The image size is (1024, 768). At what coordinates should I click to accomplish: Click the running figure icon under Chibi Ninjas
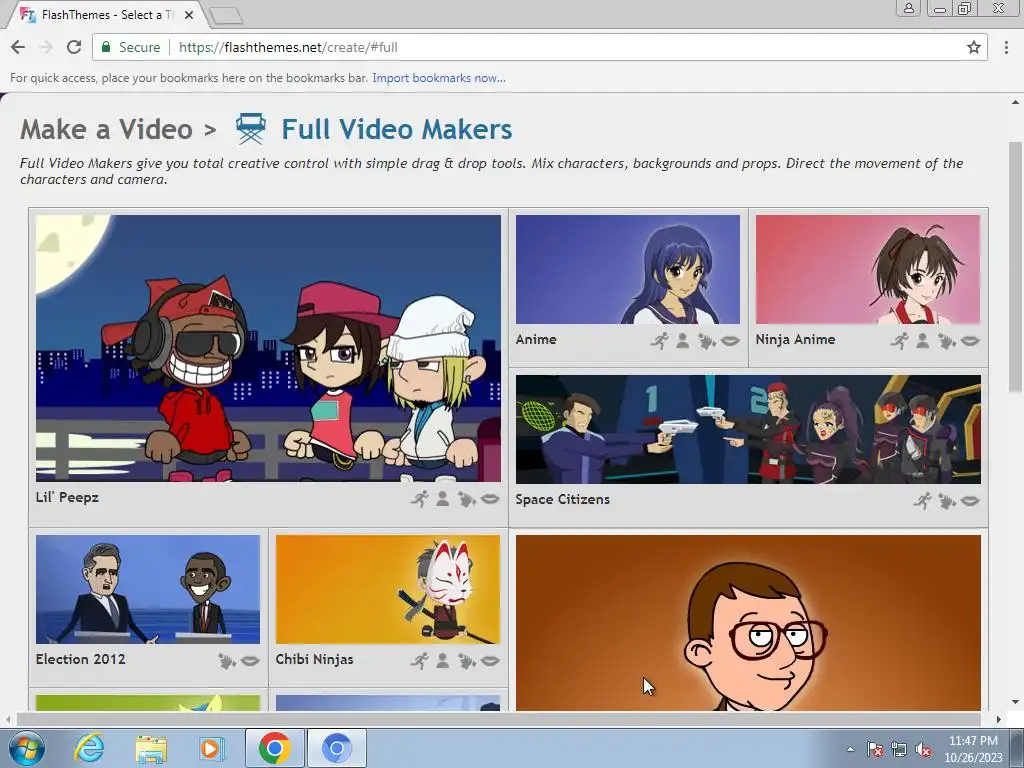point(420,661)
